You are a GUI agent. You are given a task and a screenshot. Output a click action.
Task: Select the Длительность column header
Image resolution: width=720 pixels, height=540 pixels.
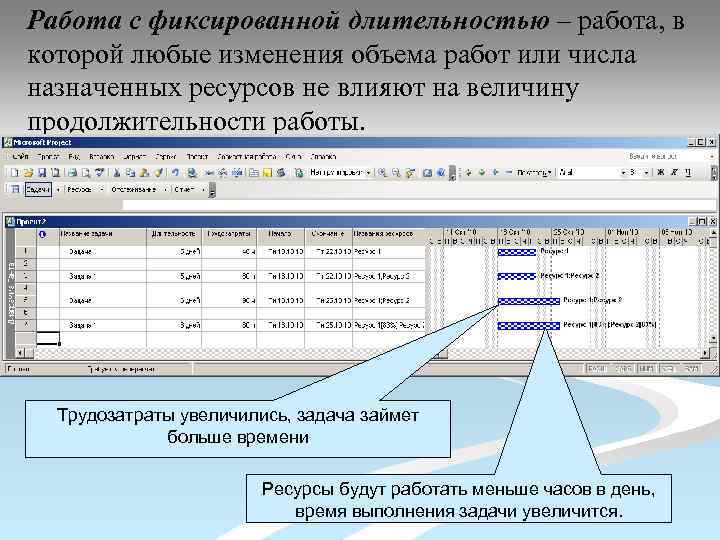point(174,234)
